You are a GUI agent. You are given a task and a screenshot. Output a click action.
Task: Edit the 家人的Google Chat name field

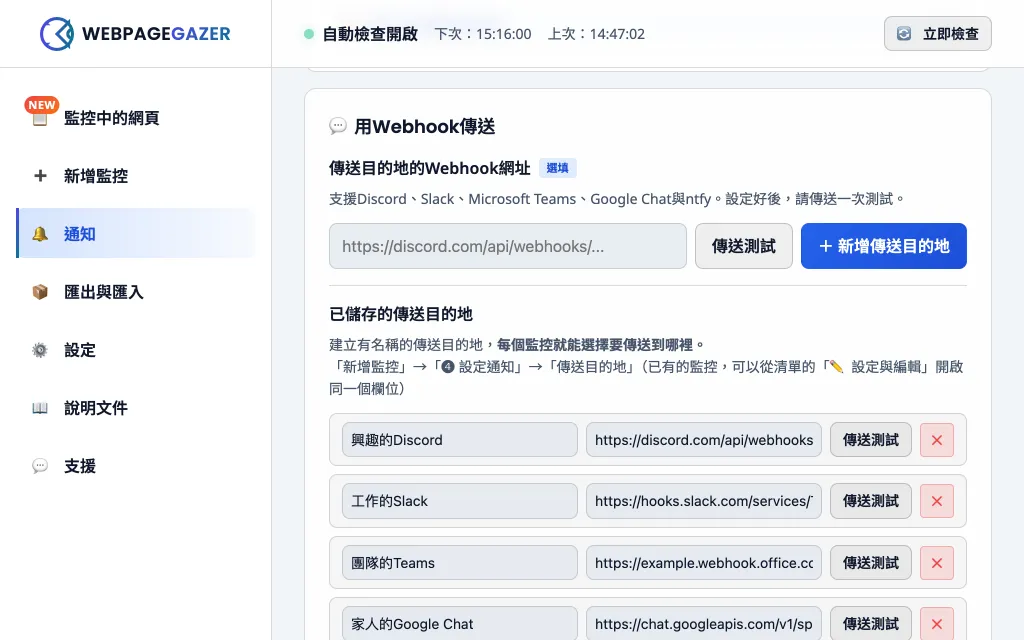pos(460,624)
